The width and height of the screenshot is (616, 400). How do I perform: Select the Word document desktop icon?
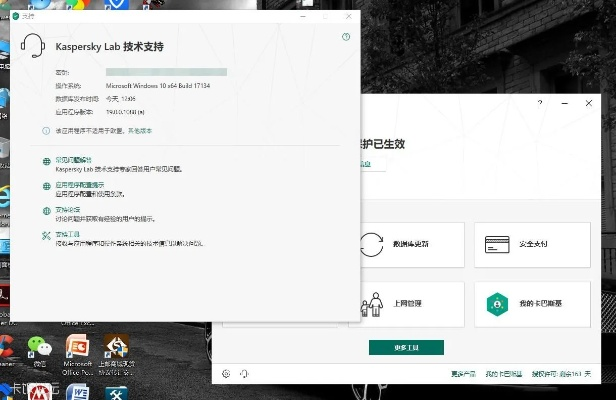78,392
